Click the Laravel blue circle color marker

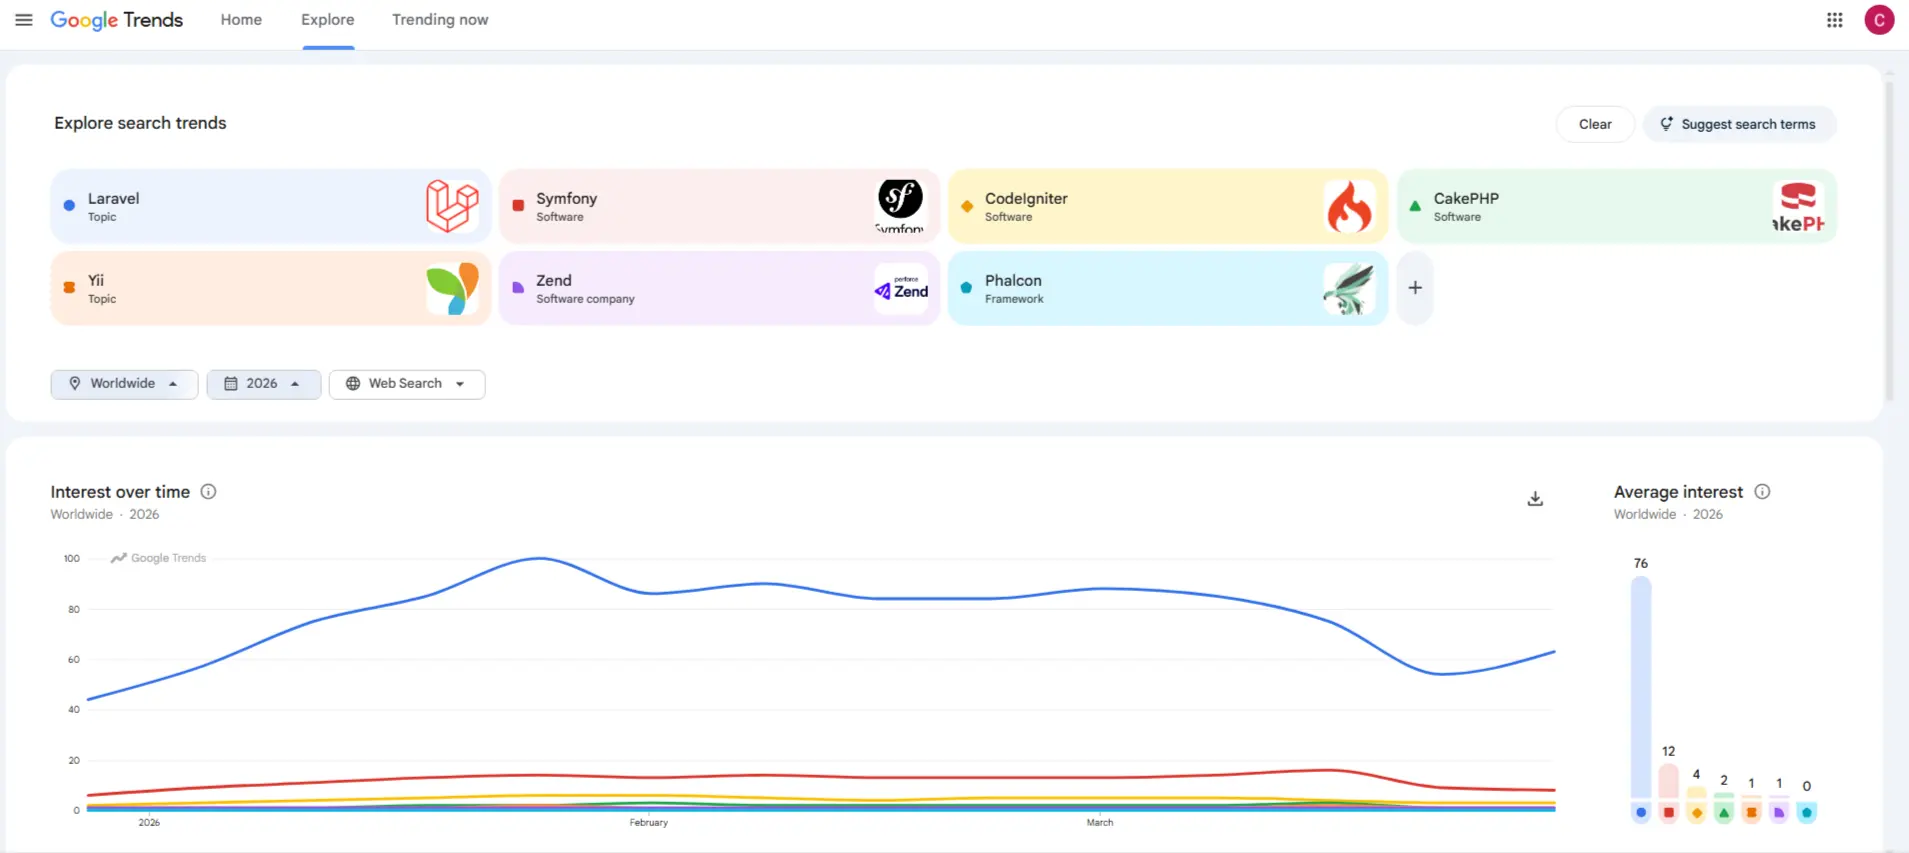[69, 205]
